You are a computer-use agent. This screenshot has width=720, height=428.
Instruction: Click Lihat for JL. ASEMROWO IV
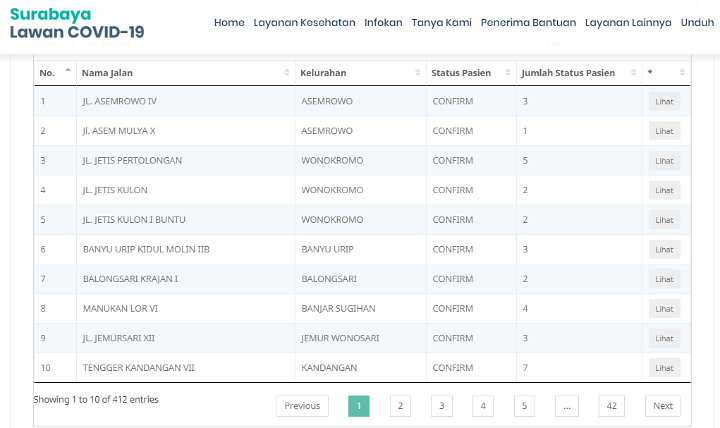pyautogui.click(x=664, y=101)
